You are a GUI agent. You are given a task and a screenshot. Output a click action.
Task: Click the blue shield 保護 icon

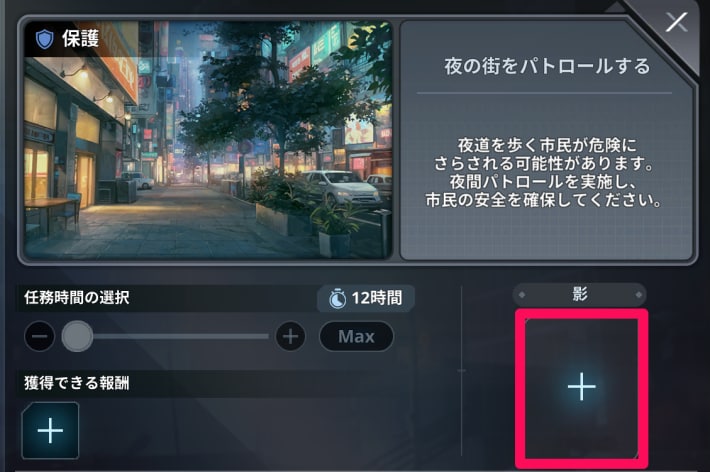coord(44,39)
